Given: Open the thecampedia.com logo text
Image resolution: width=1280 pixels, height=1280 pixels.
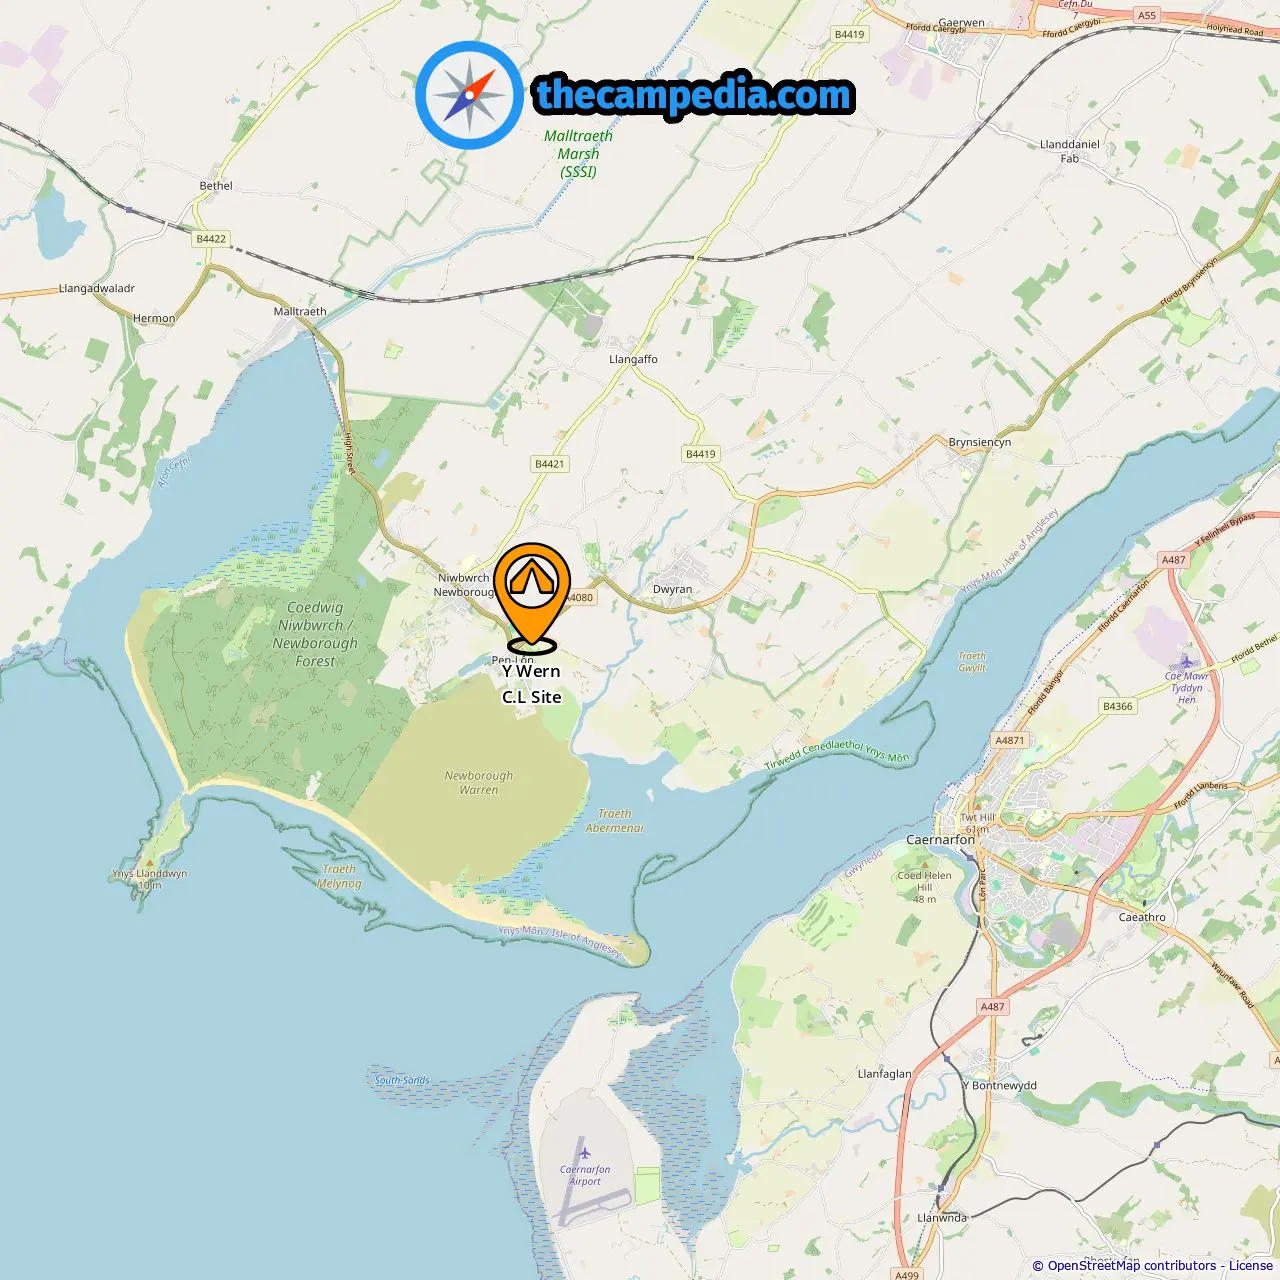Looking at the screenshot, I should pos(694,96).
